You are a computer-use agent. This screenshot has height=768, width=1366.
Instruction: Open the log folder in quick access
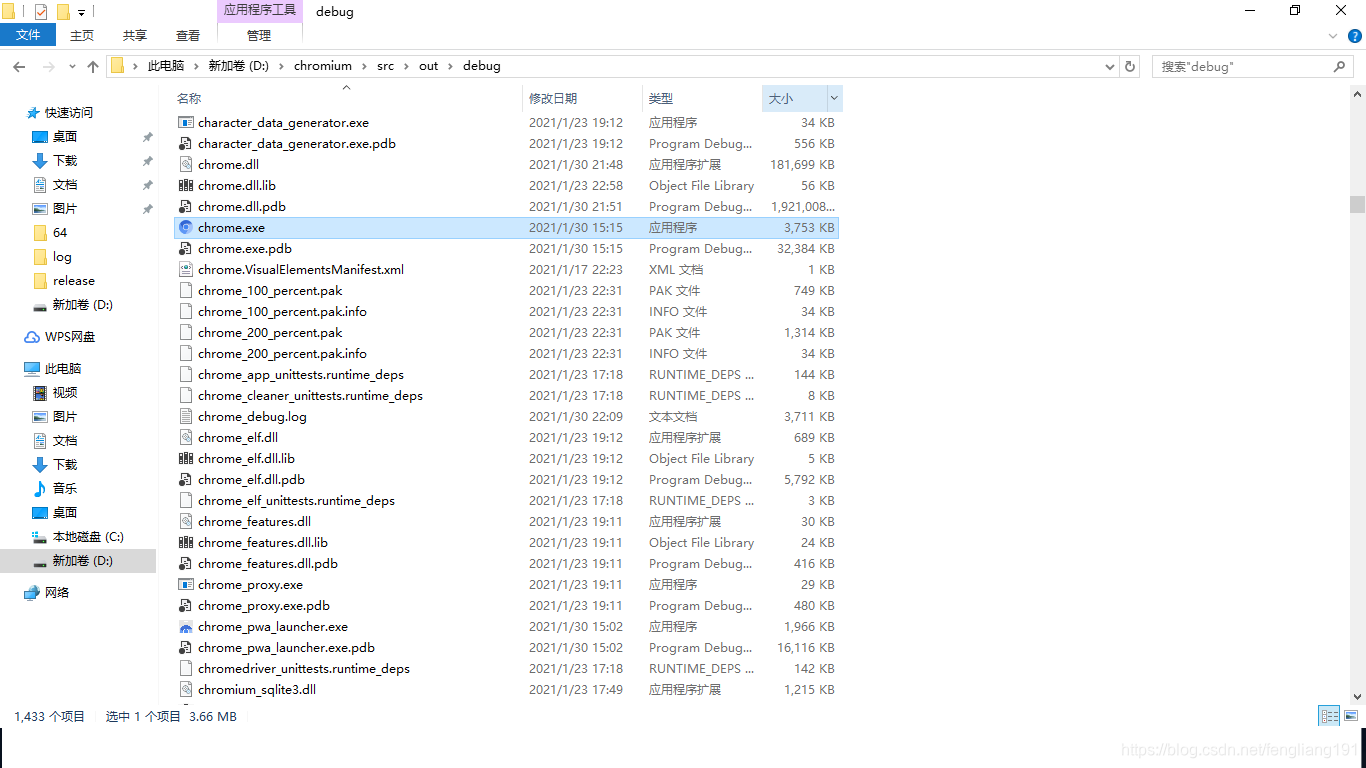point(62,257)
